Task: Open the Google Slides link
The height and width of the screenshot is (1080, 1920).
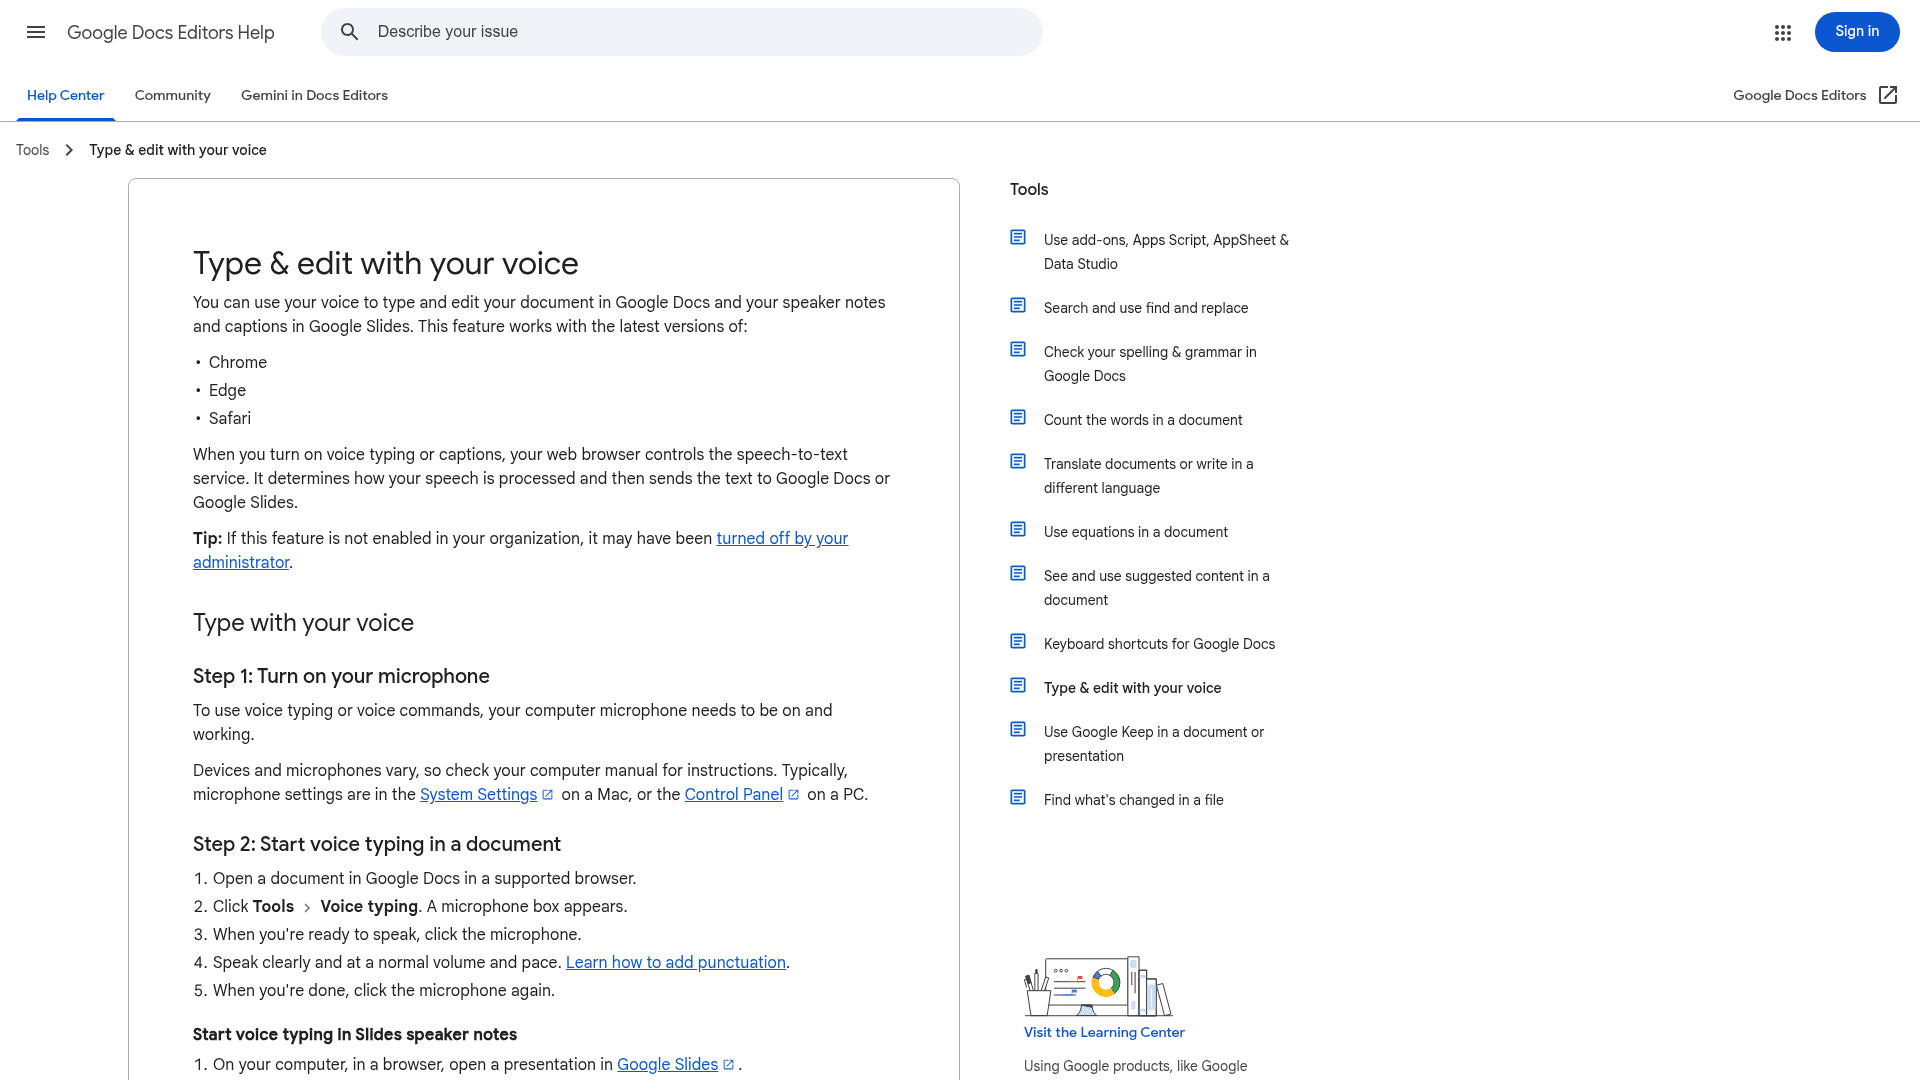Action: (x=667, y=1064)
